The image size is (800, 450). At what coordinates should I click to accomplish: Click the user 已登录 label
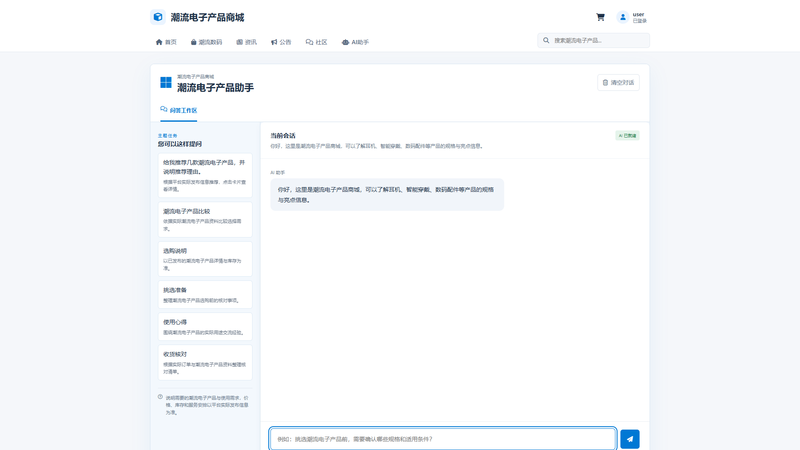click(639, 17)
